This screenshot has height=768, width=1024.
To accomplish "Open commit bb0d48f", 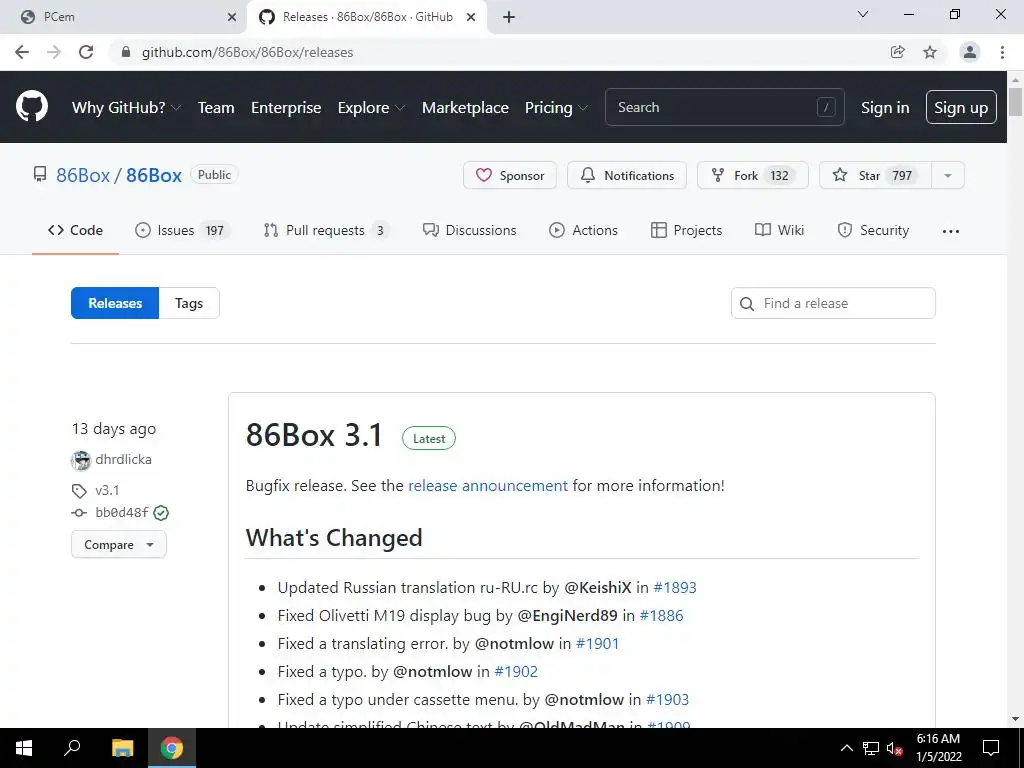I will pyautogui.click(x=121, y=513).
